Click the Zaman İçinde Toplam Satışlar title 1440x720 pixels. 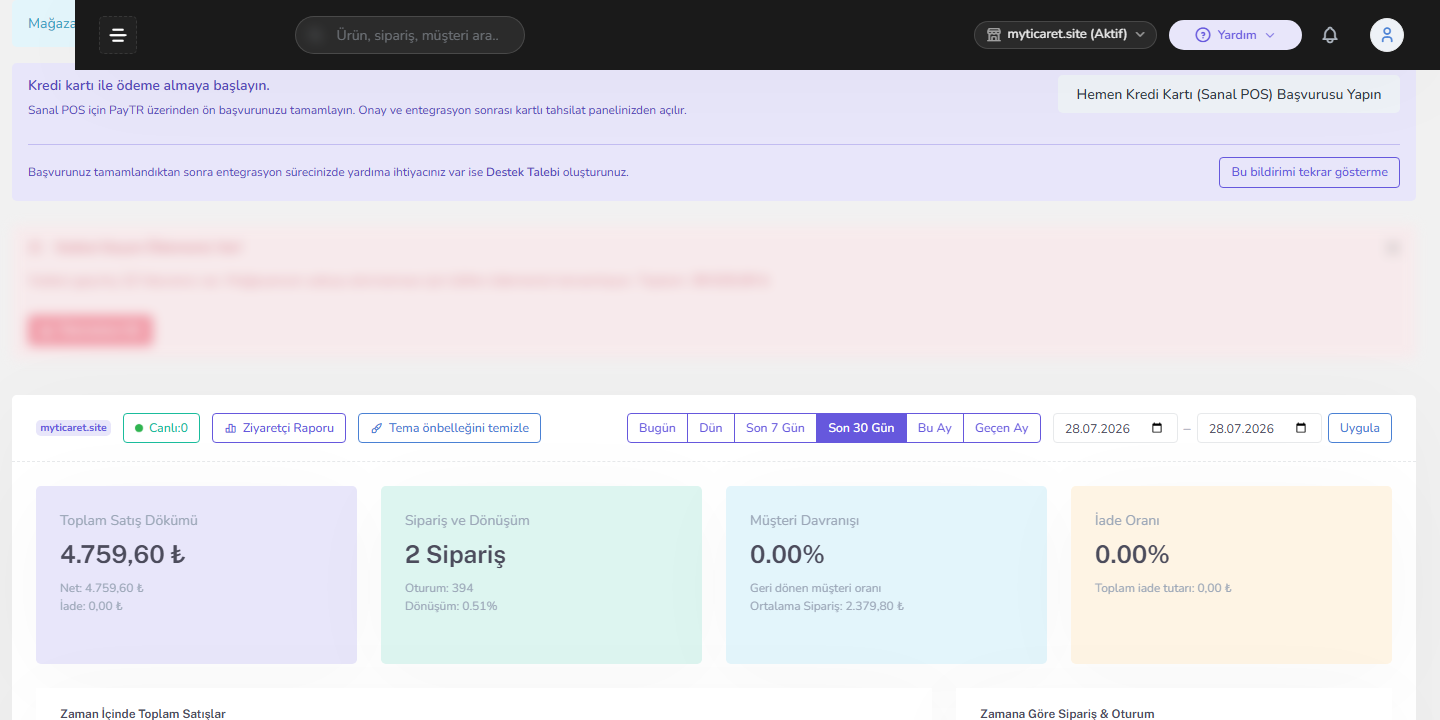pos(143,714)
